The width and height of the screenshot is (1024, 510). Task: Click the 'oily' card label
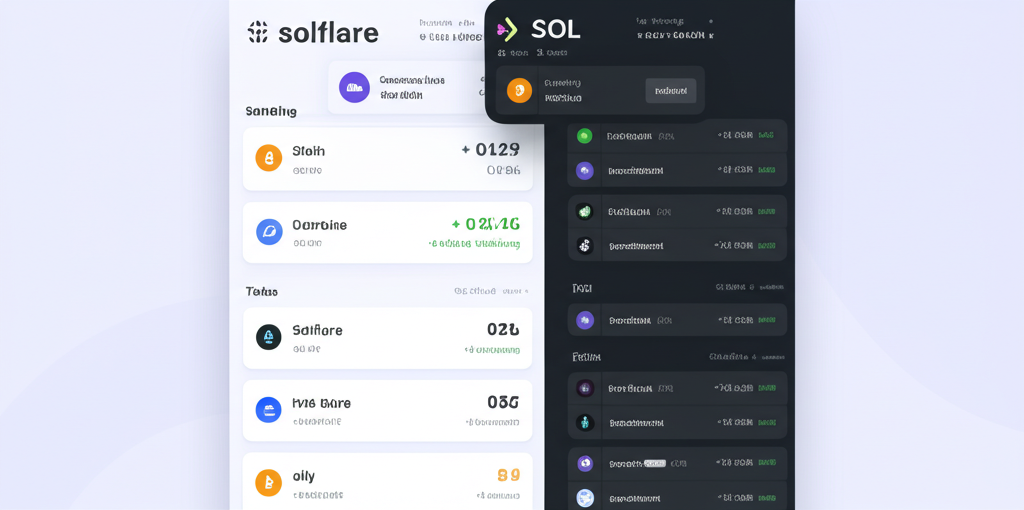[x=304, y=476]
